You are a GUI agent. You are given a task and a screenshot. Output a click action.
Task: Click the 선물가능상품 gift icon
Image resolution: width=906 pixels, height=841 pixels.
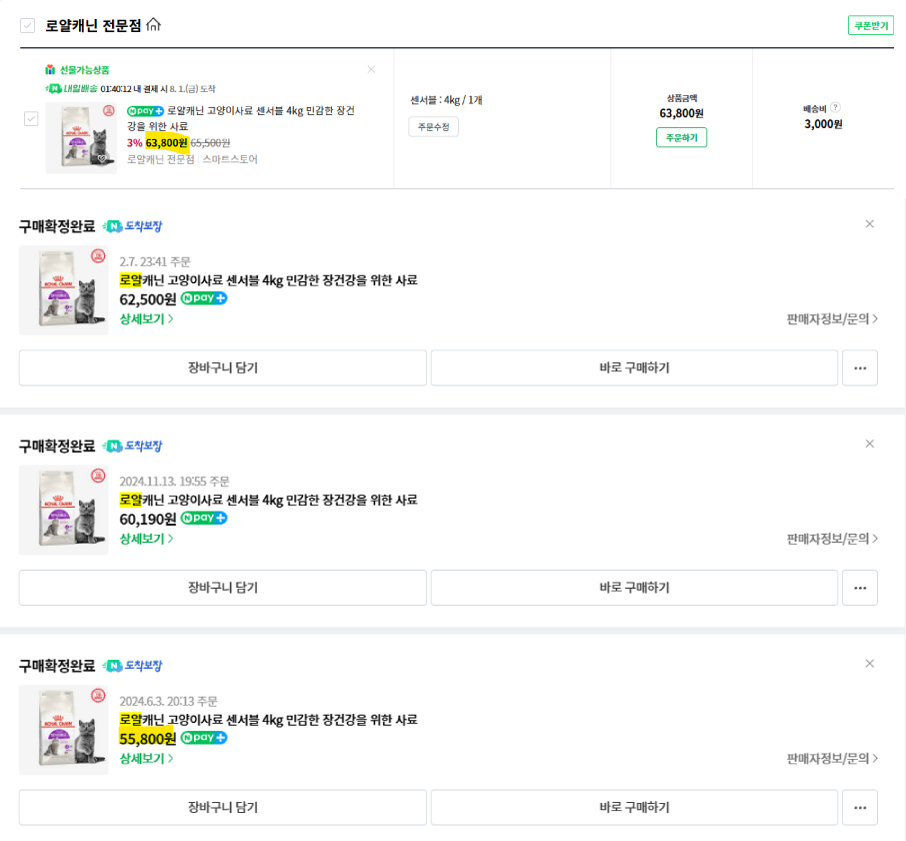point(51,70)
